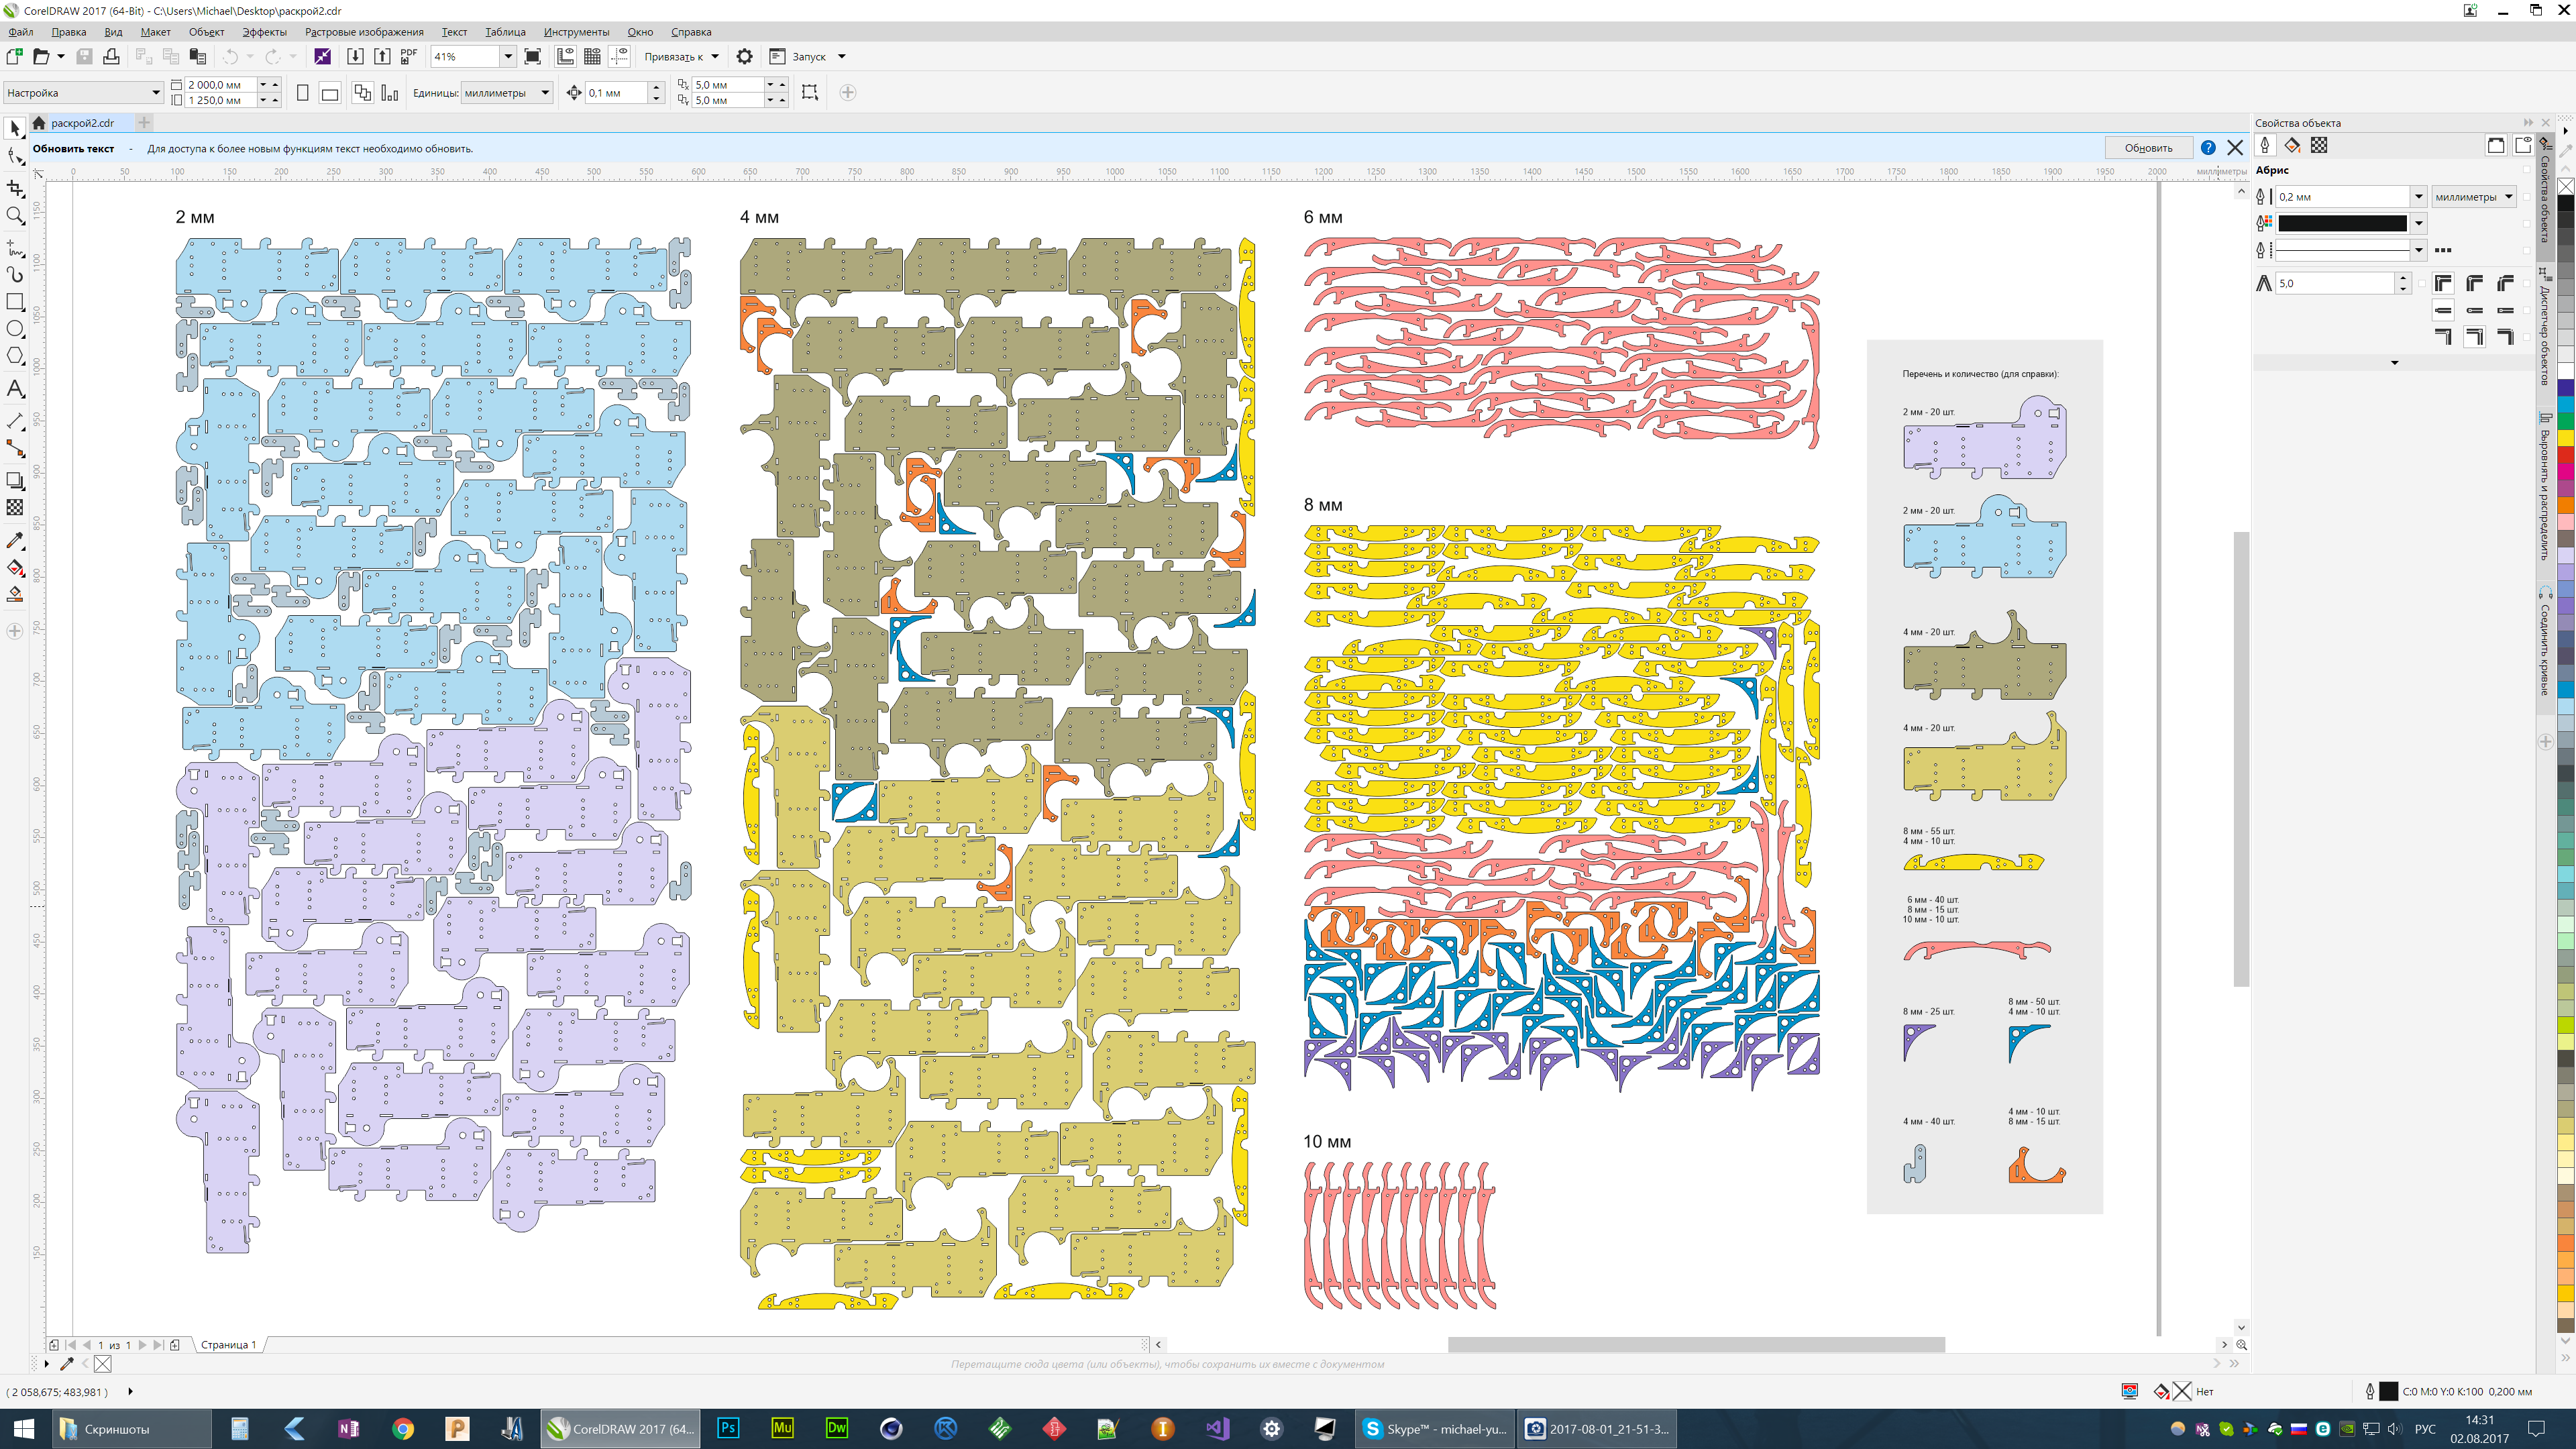Open Skype in the Windows taskbar
Viewport: 2576px width, 1449px height.
(x=1435, y=1429)
